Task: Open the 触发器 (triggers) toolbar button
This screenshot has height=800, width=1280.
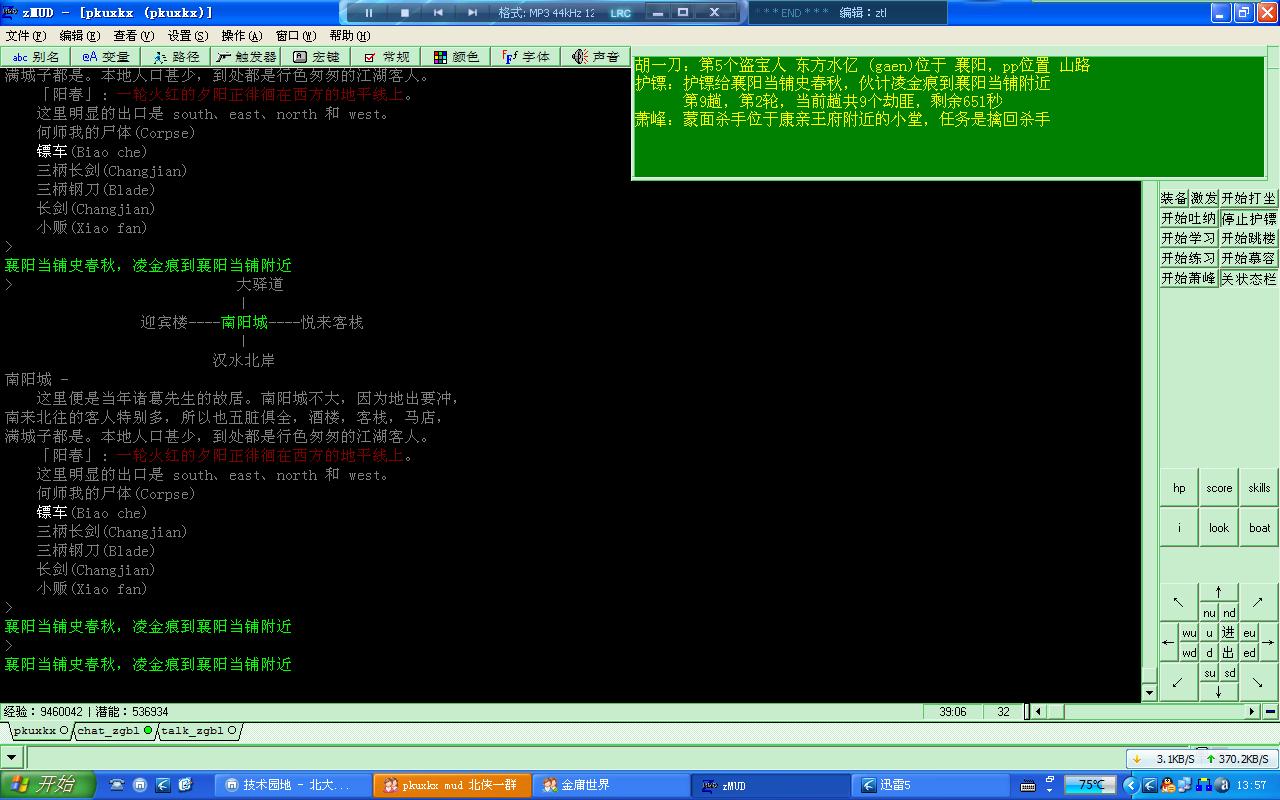Action: click(245, 57)
